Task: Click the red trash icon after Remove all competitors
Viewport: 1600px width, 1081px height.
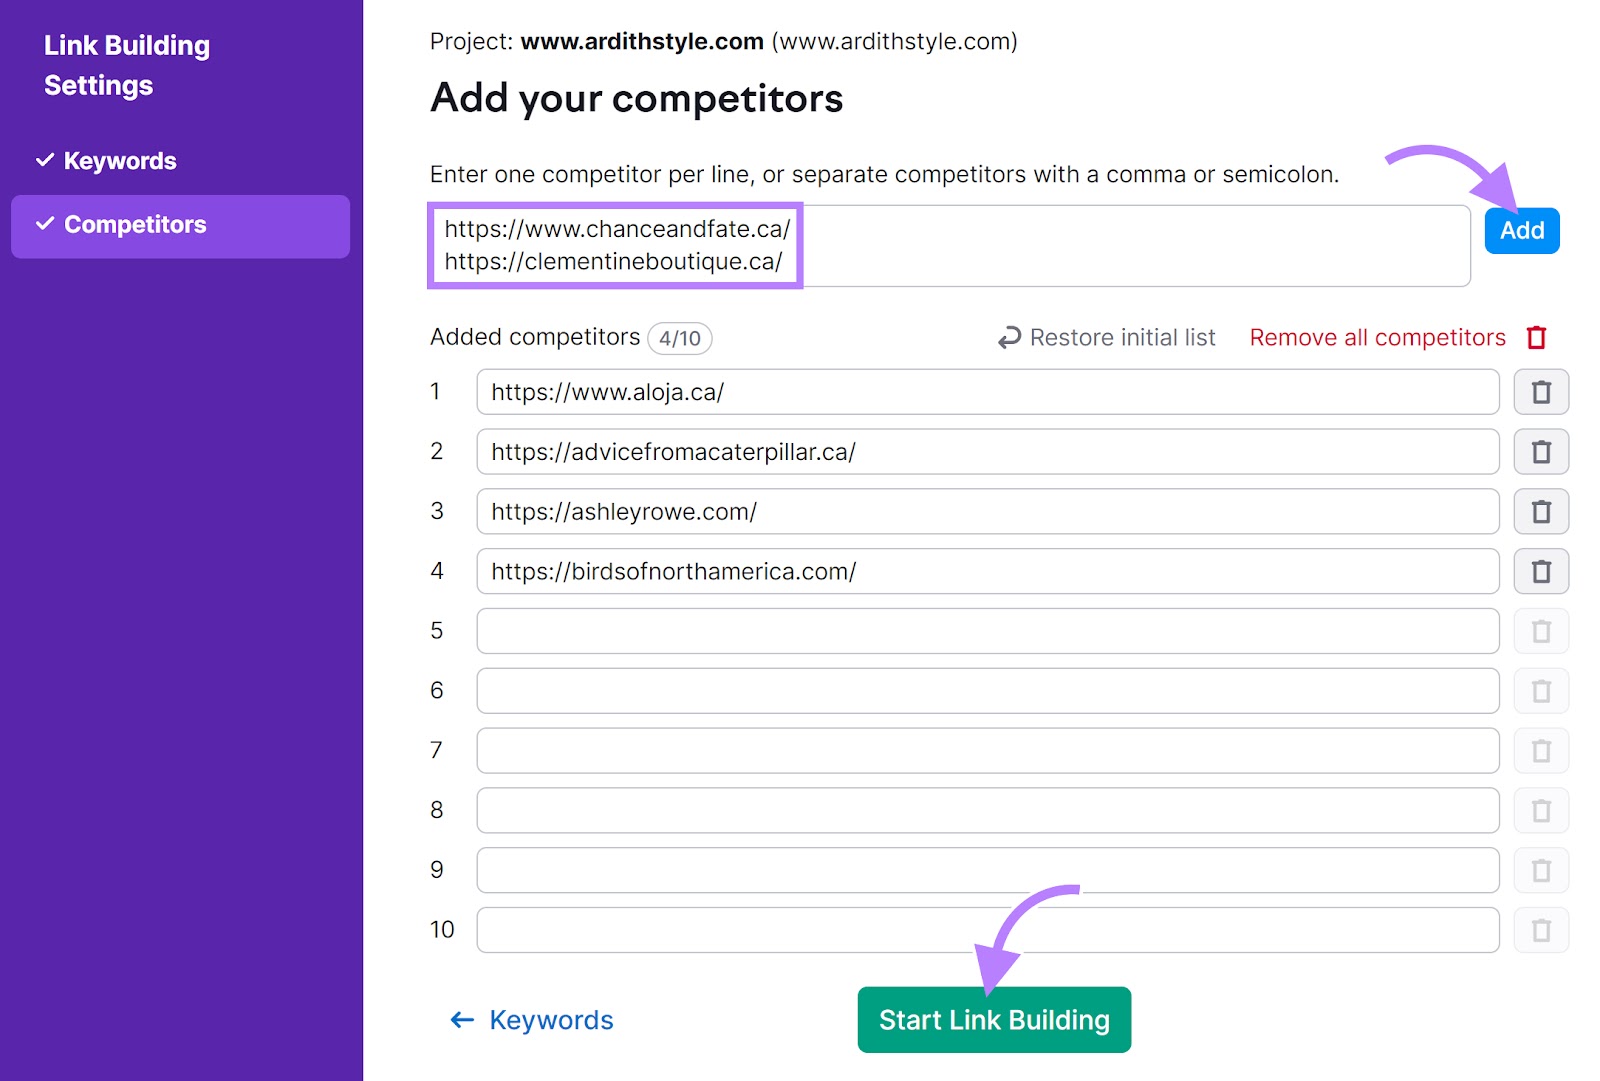Action: click(1537, 338)
